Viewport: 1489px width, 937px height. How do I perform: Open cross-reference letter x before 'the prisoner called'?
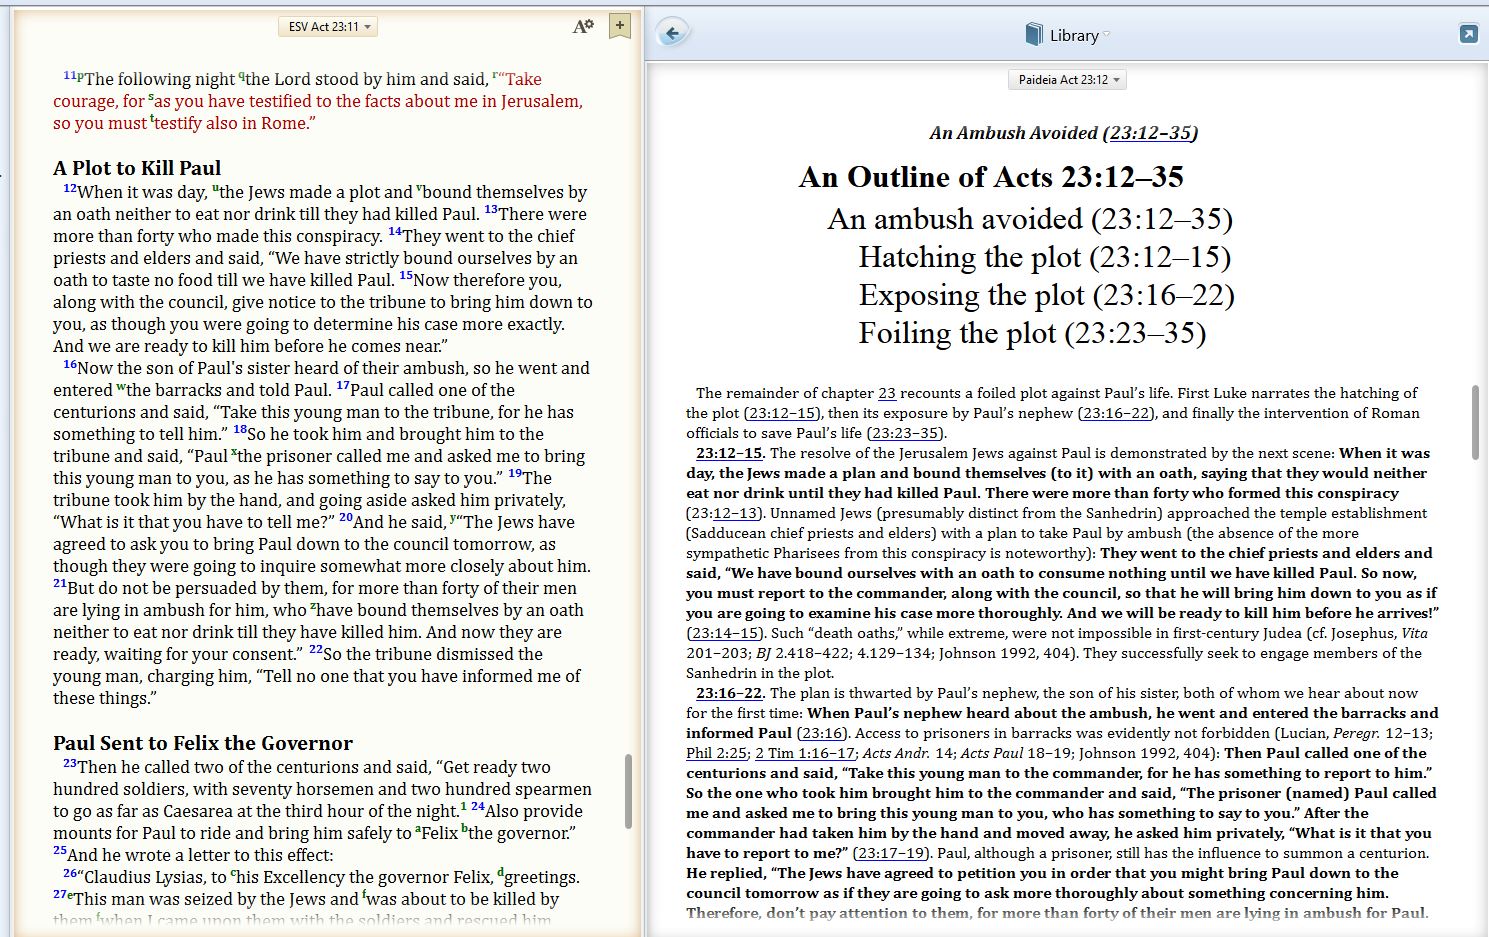click(x=234, y=453)
